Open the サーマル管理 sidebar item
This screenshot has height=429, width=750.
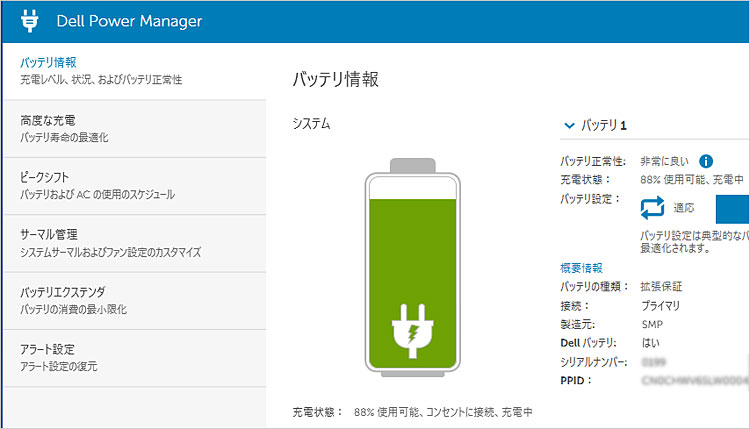coord(134,243)
